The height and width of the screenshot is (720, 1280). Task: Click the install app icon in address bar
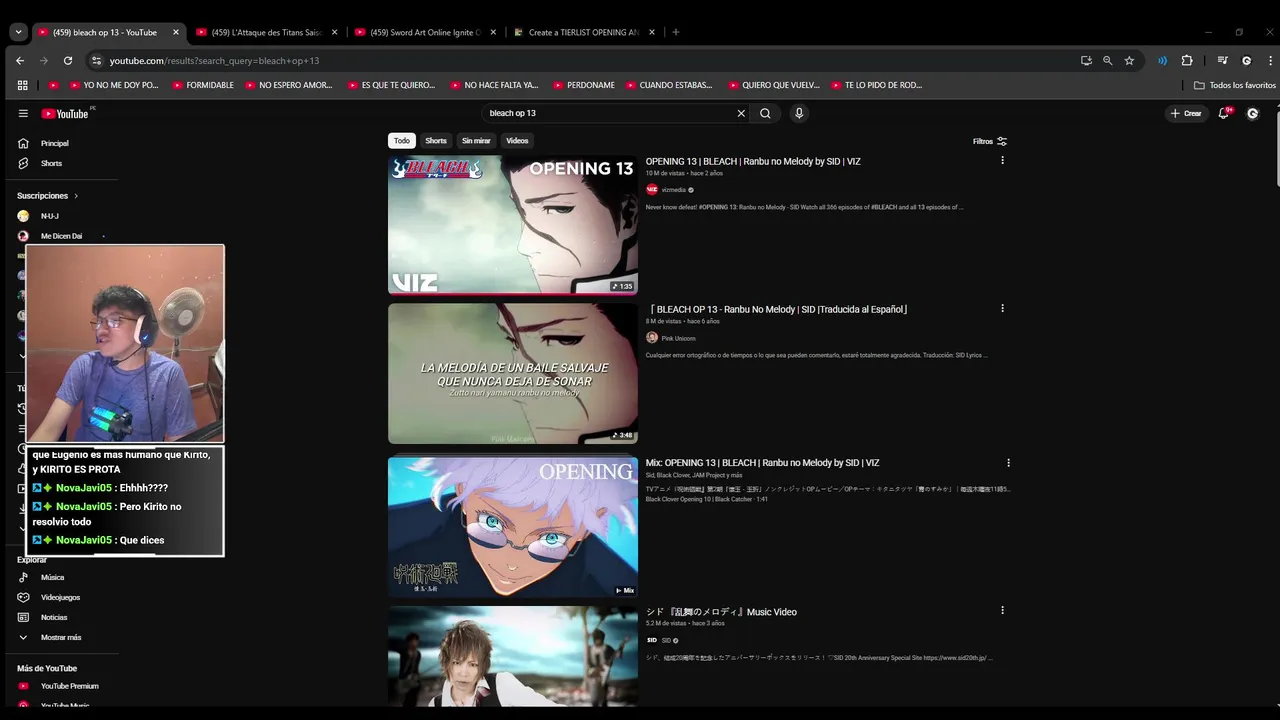click(x=1086, y=60)
